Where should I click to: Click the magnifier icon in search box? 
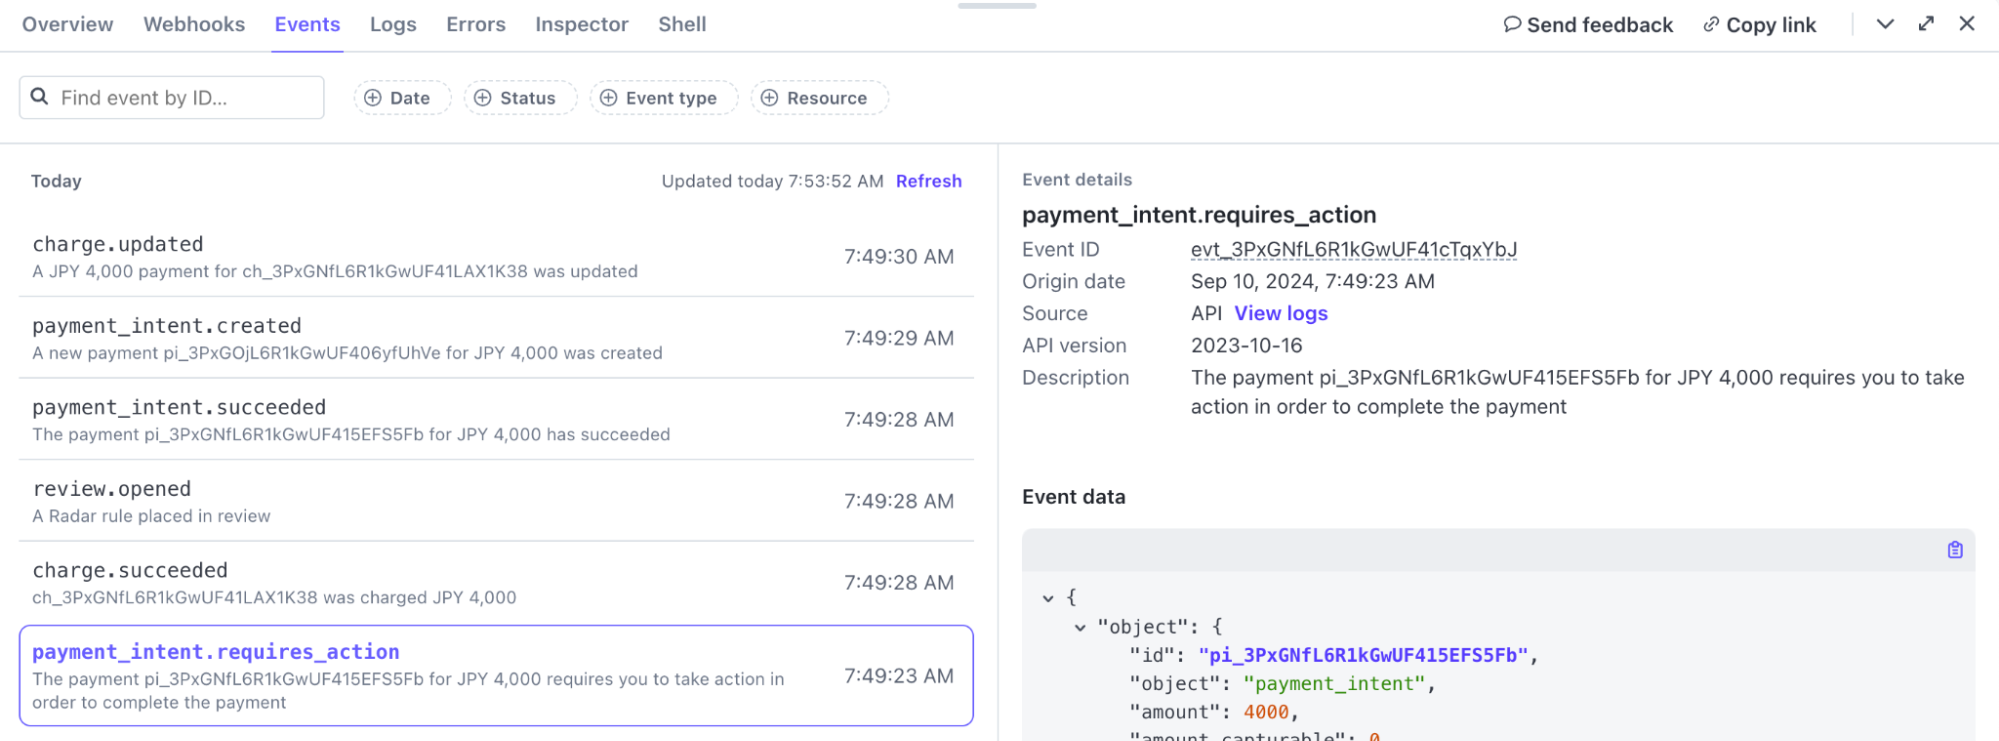tap(40, 97)
